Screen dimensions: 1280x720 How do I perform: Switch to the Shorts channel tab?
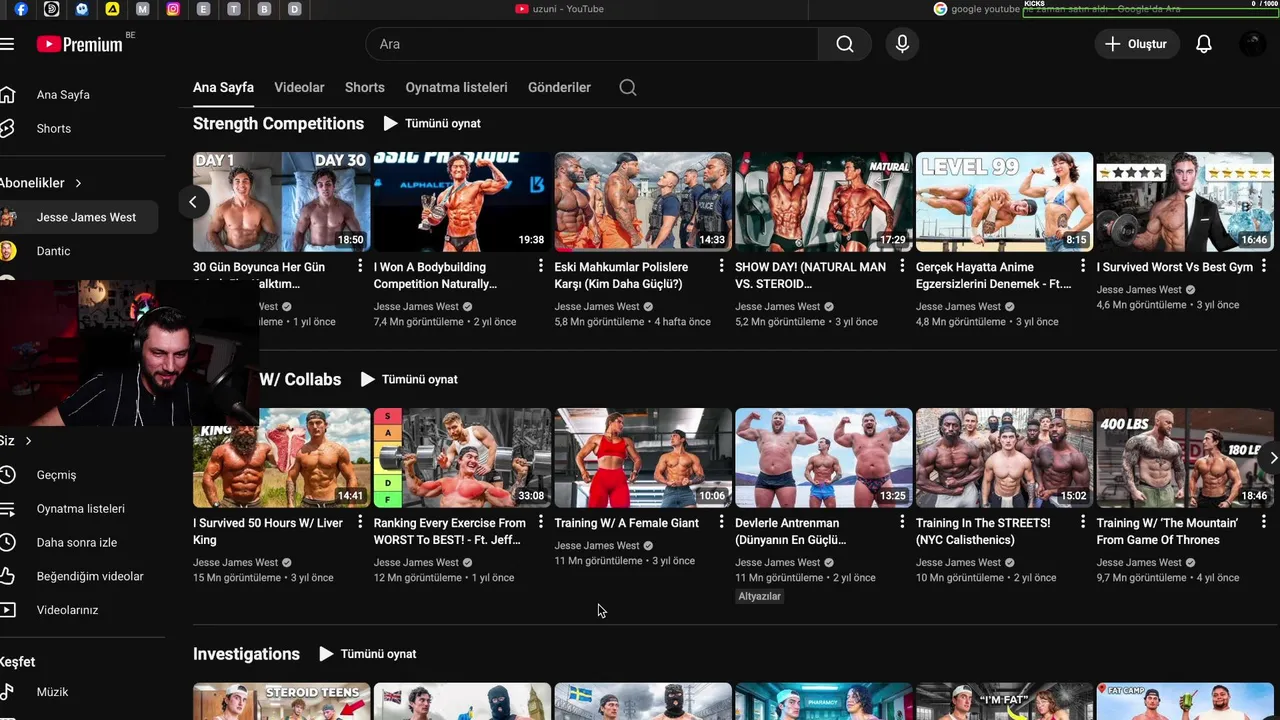pyautogui.click(x=365, y=87)
